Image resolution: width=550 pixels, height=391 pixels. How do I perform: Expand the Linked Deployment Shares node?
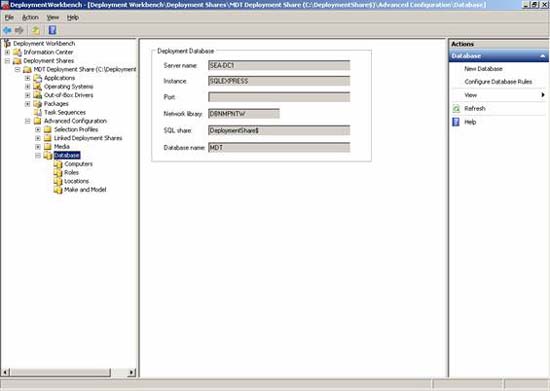[x=38, y=138]
